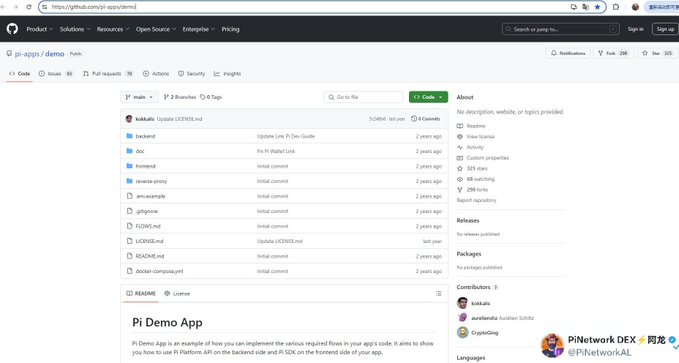679x363 pixels.
Task: Click kokkalis avatar in commit header
Action: [129, 119]
